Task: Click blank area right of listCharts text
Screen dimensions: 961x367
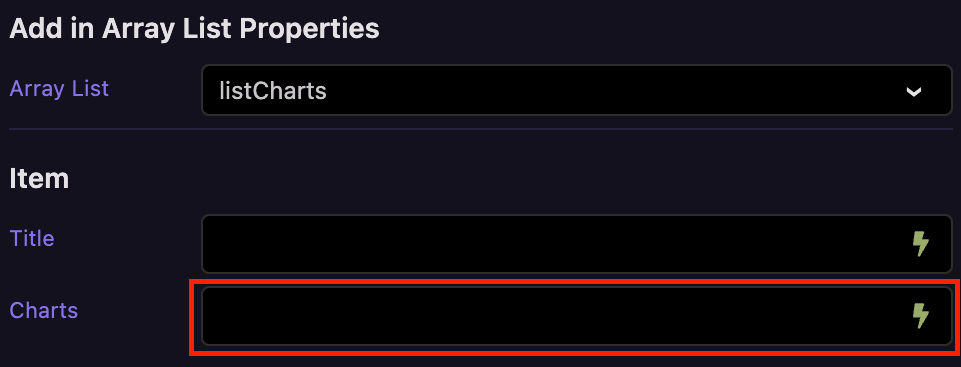Action: pyautogui.click(x=613, y=91)
